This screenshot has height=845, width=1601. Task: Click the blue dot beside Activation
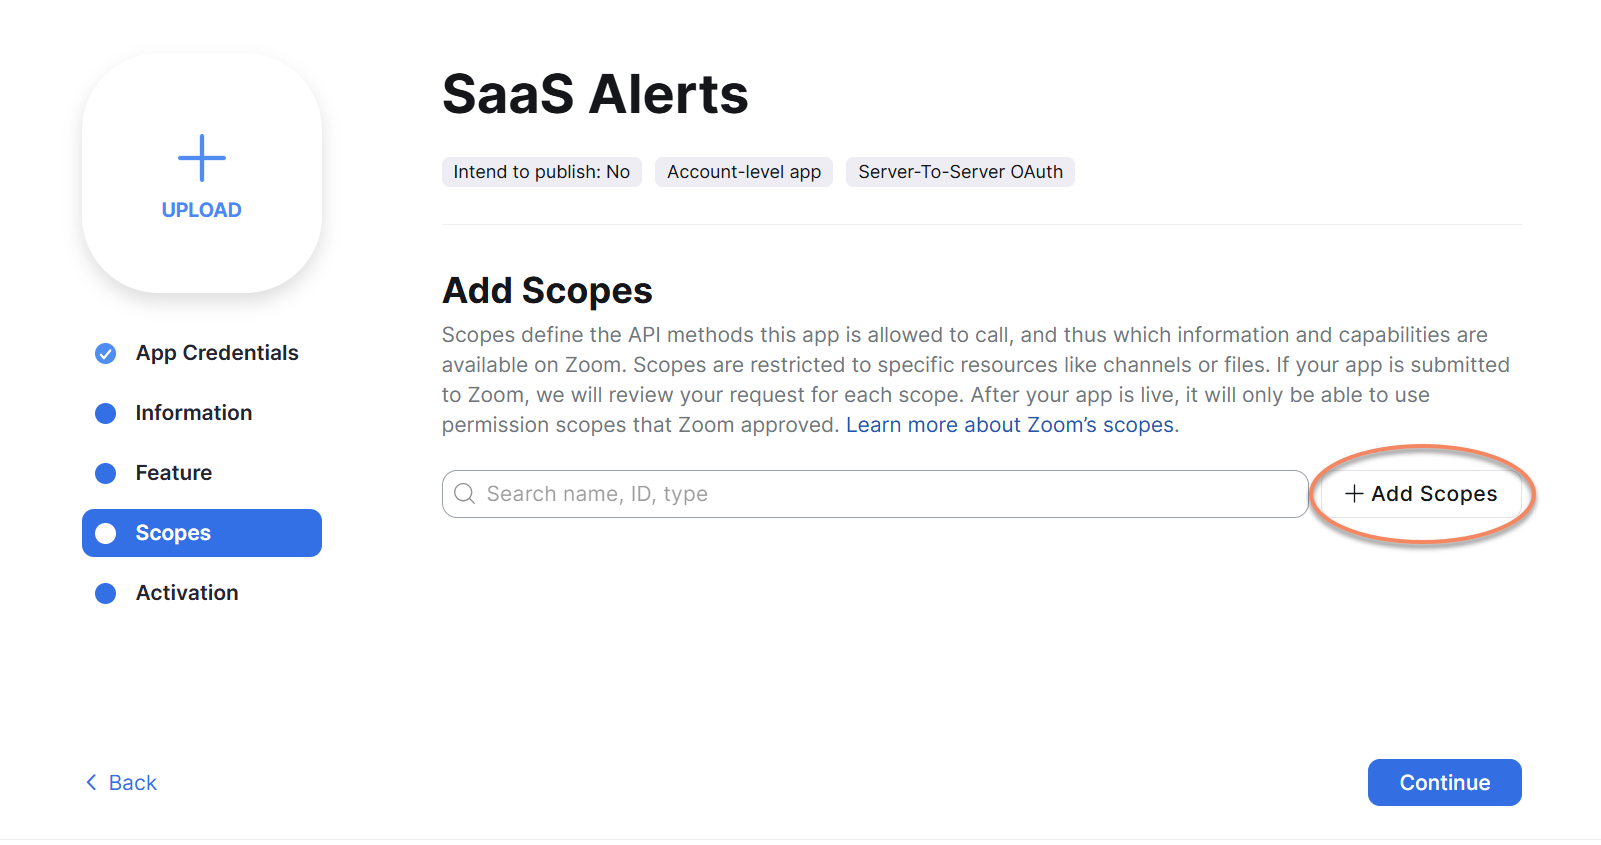[105, 593]
